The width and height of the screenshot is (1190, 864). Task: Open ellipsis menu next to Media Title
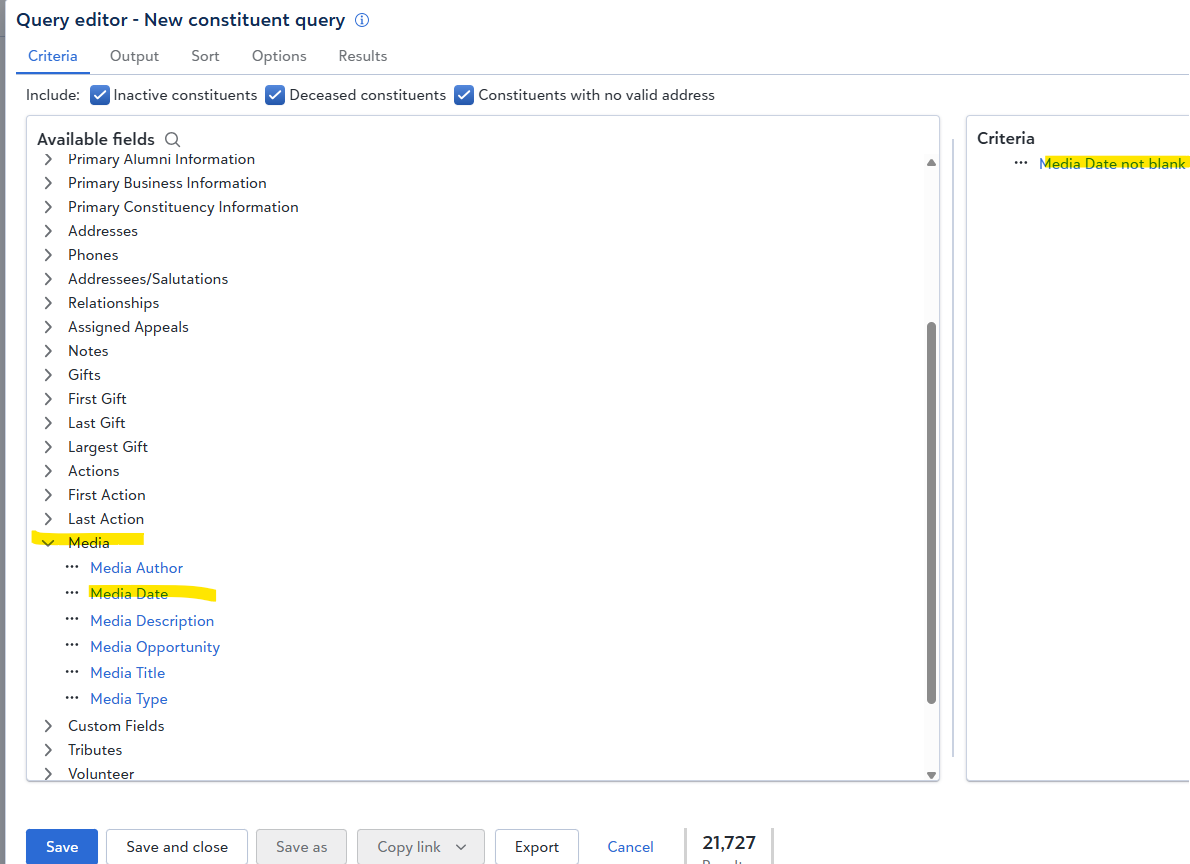(x=72, y=672)
